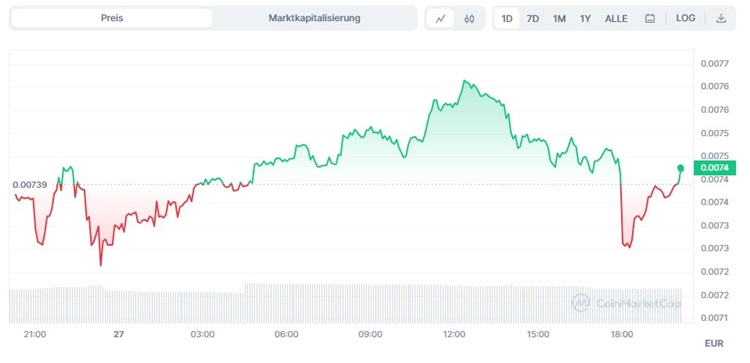Screen dimensions: 750x363
Task: Select the Marktkapitalisierung tab
Action: [x=314, y=18]
